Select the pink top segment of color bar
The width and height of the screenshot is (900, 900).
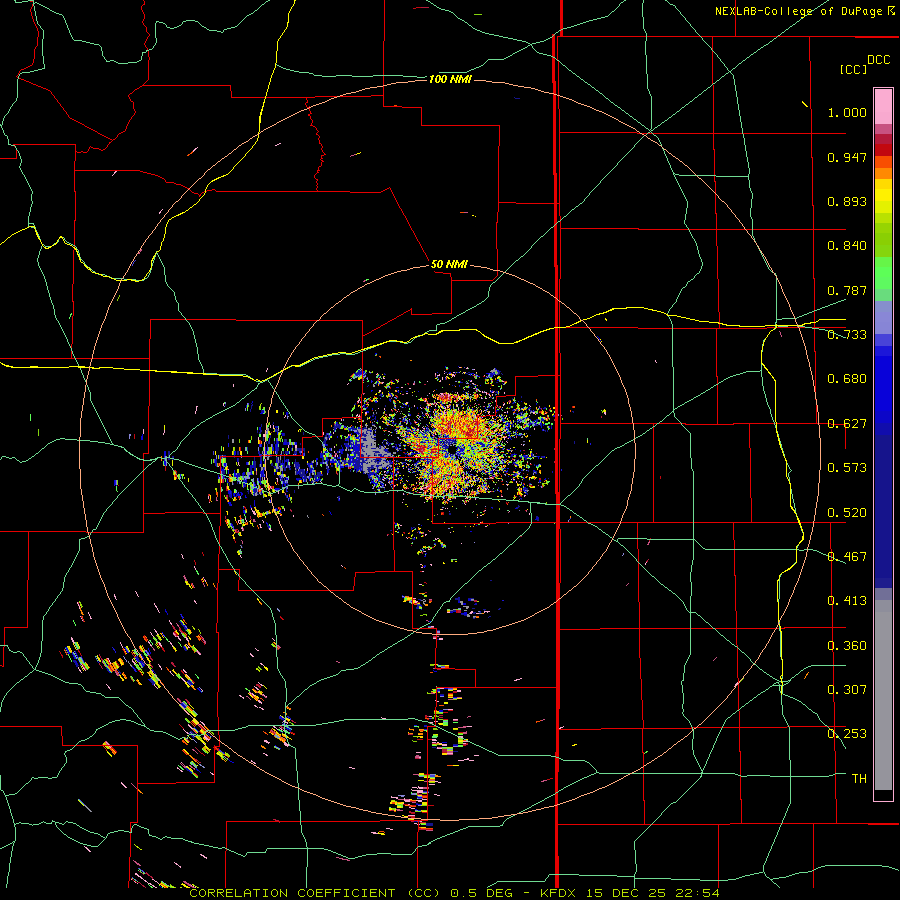click(883, 106)
